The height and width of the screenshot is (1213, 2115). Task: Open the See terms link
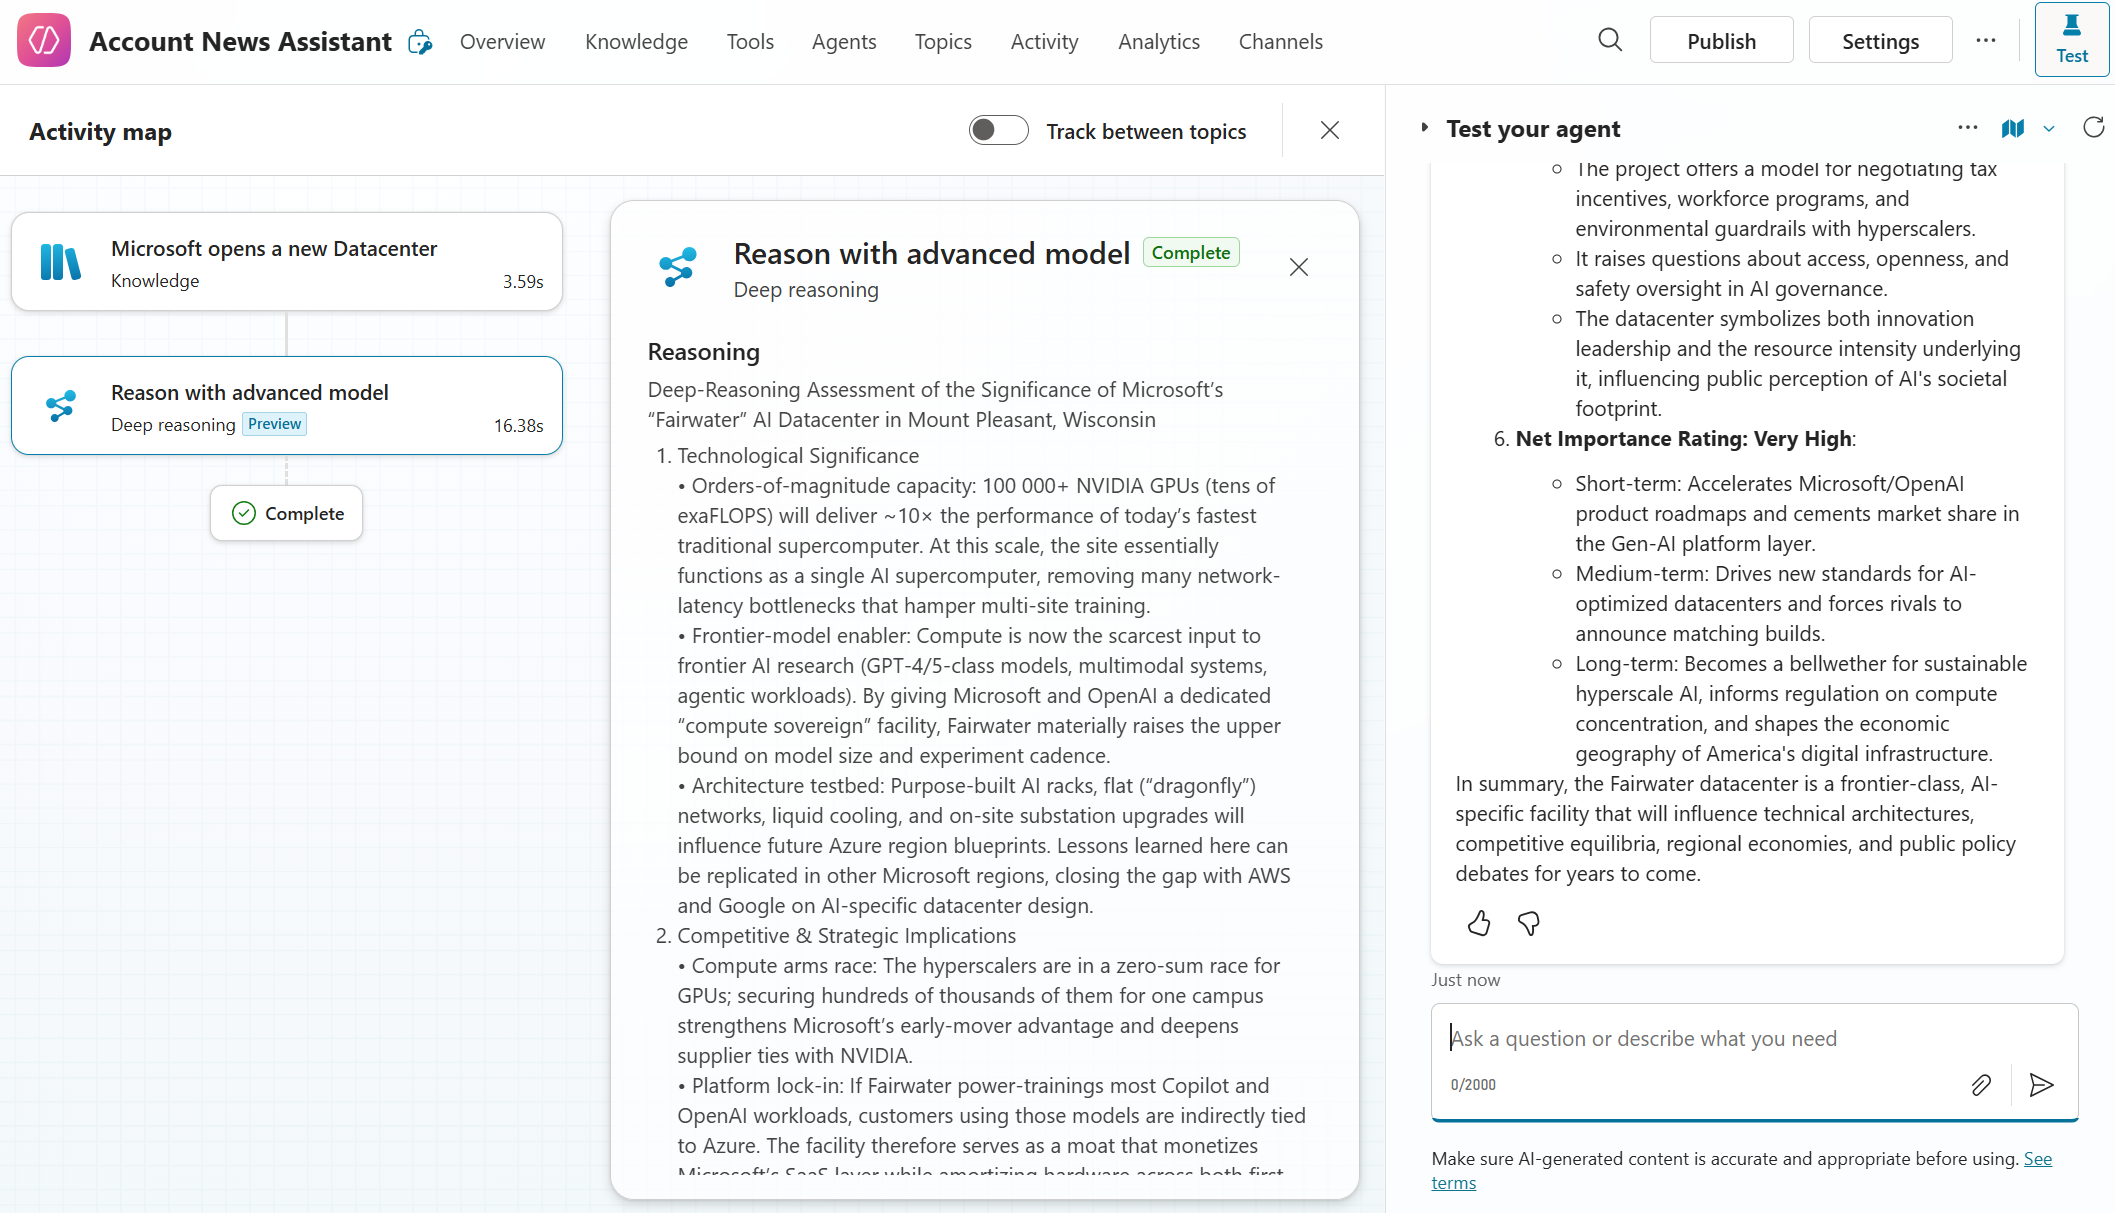(x=2037, y=1159)
